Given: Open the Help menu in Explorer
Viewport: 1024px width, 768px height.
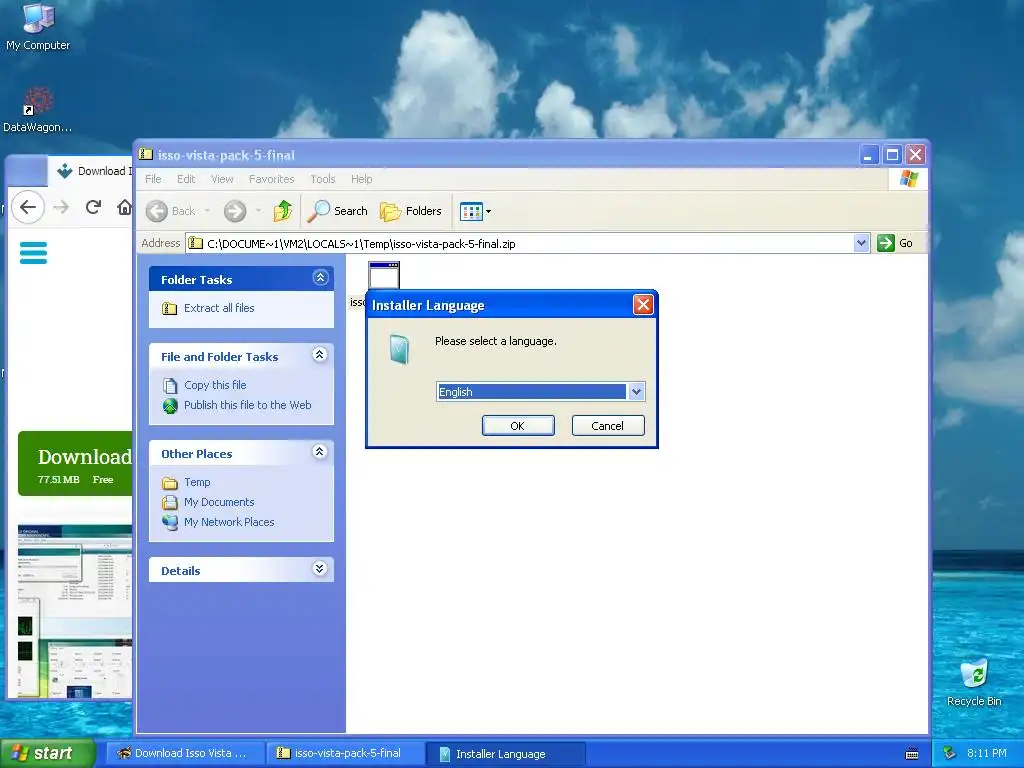Looking at the screenshot, I should click(x=361, y=179).
